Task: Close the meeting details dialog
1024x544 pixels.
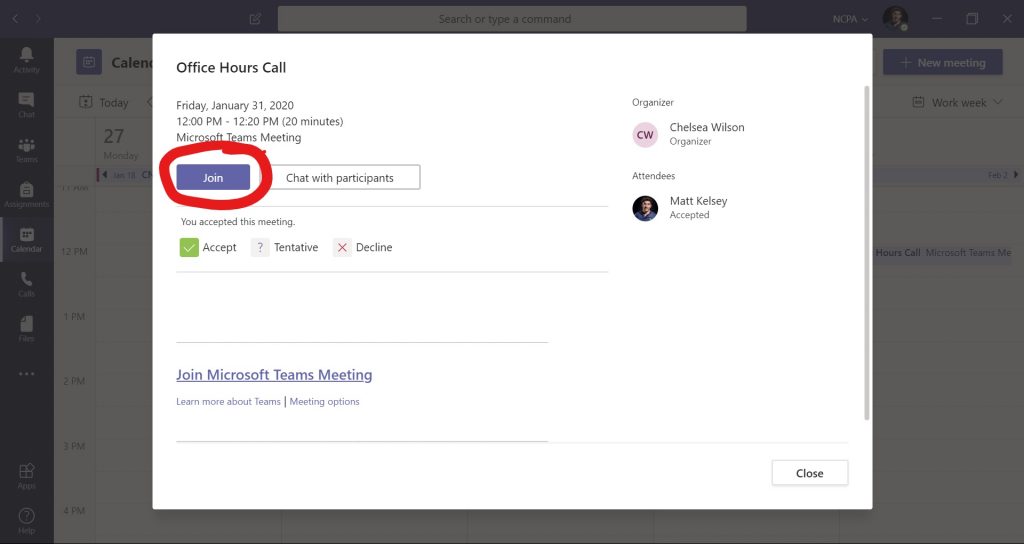Action: coord(810,473)
